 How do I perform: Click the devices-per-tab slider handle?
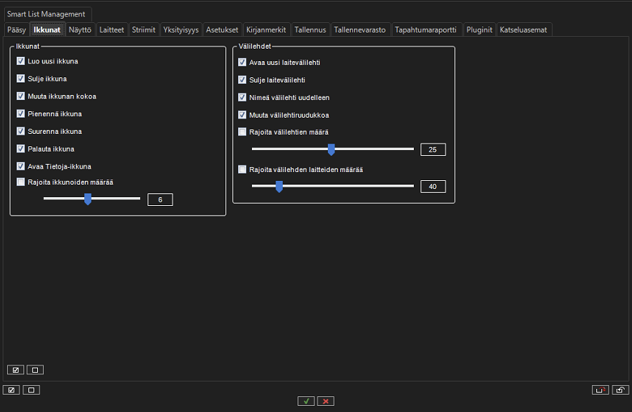click(x=279, y=186)
